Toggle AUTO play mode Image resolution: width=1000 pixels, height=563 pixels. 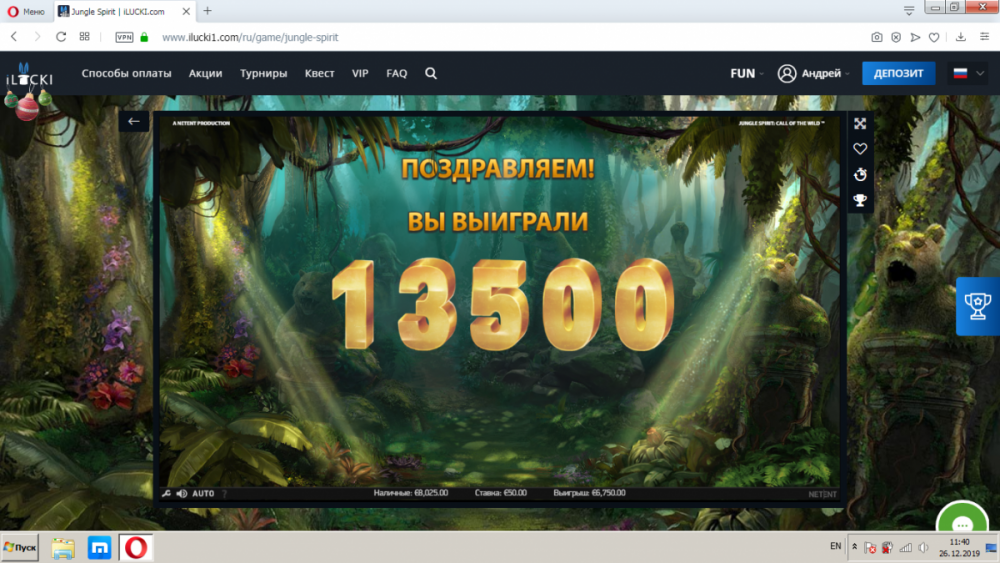[x=203, y=493]
